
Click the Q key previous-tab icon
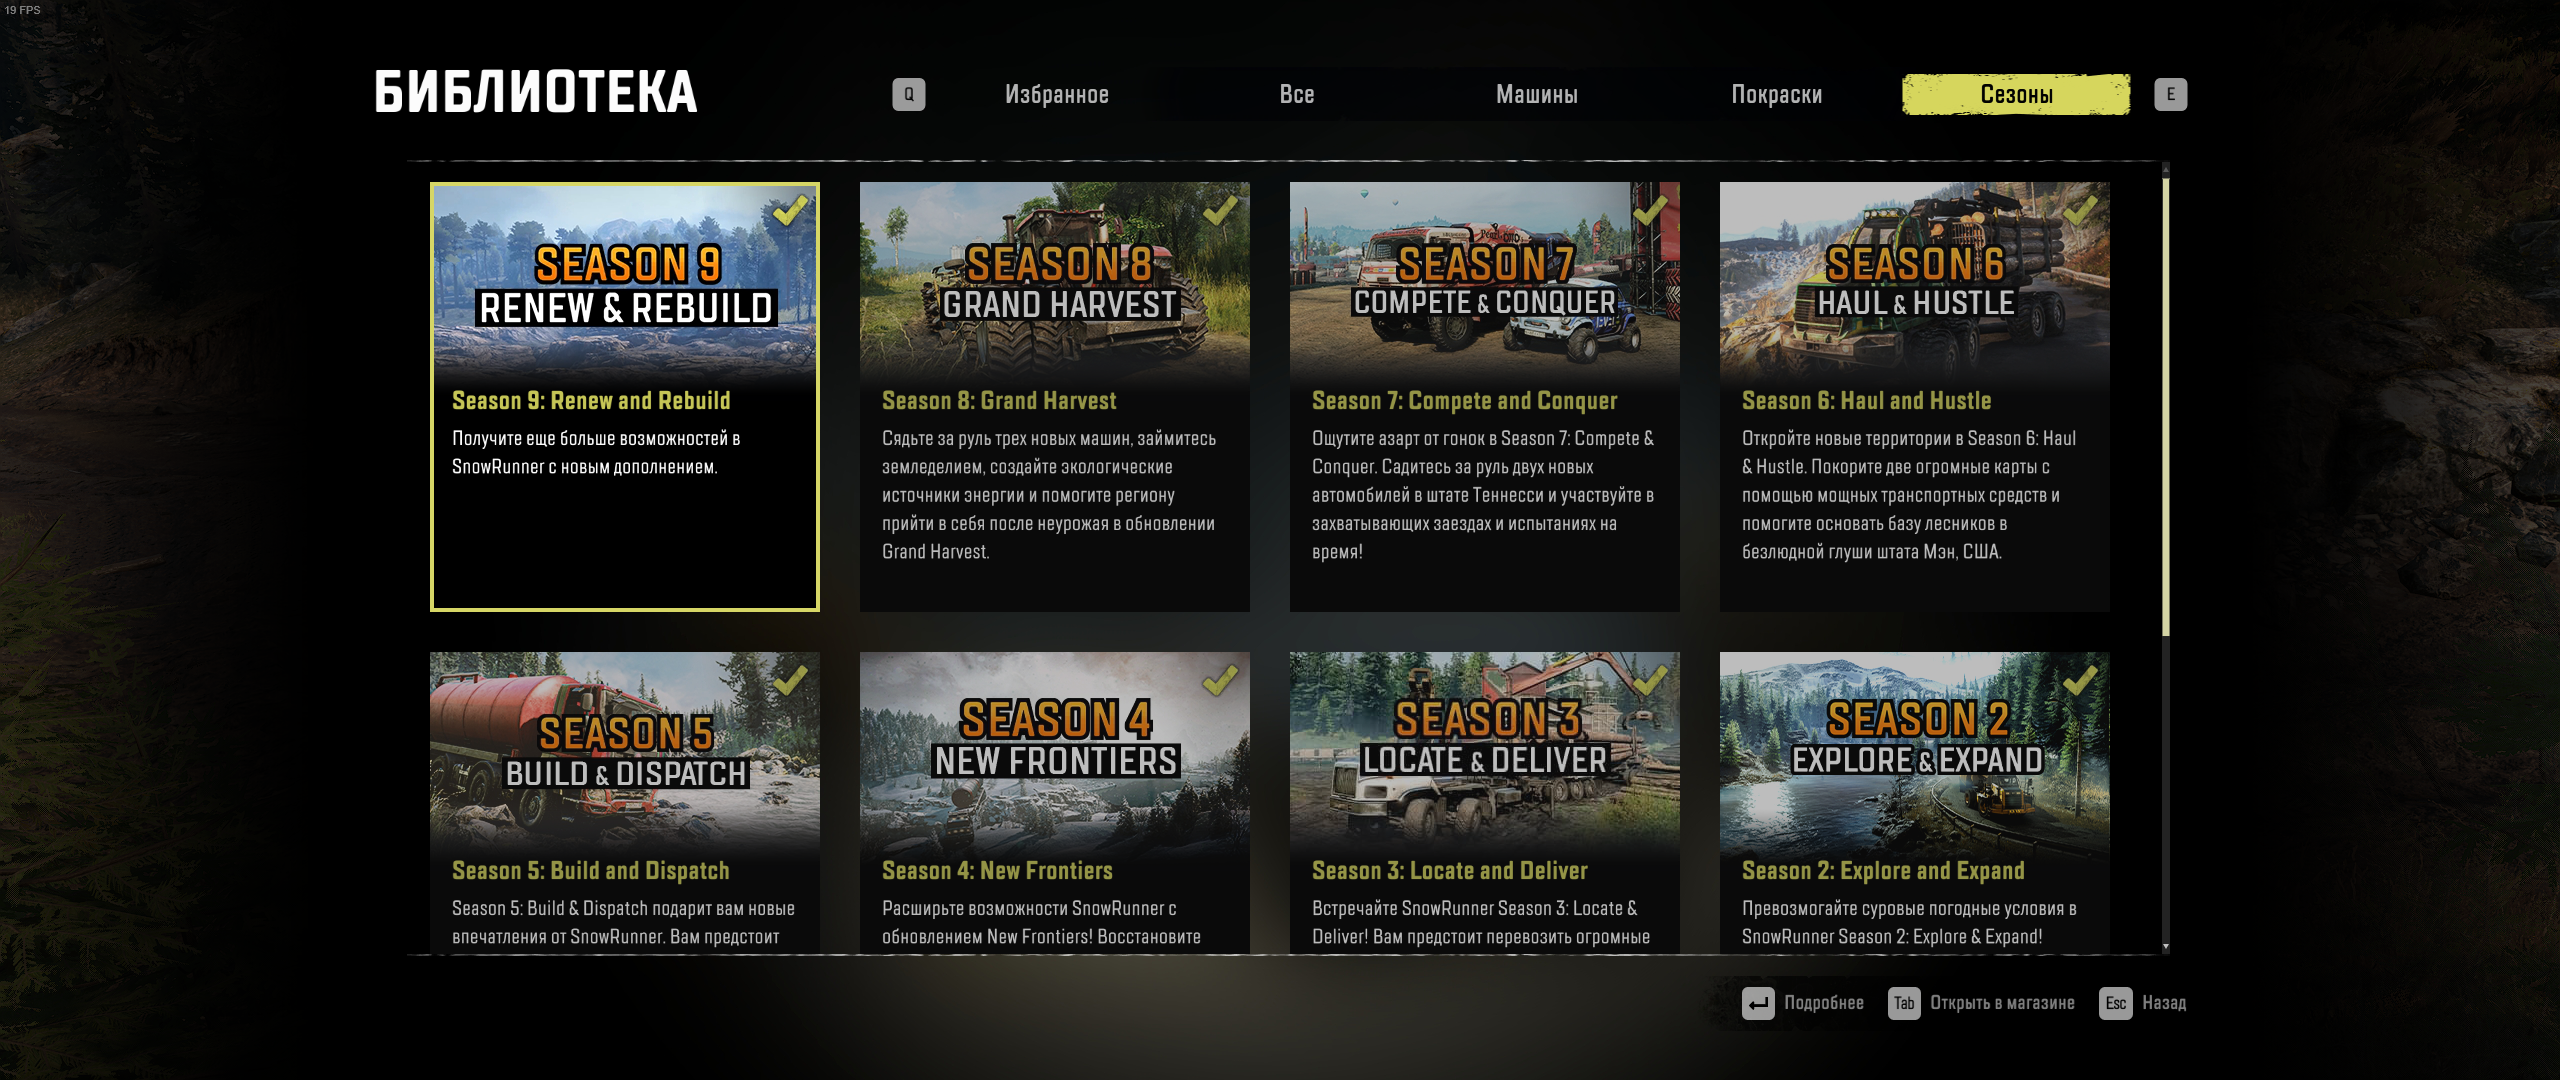908,95
